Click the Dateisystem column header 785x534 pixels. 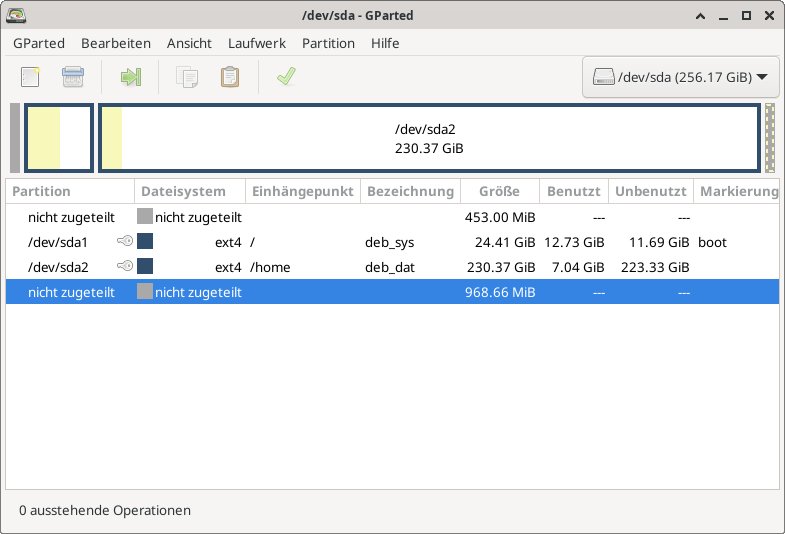point(190,191)
